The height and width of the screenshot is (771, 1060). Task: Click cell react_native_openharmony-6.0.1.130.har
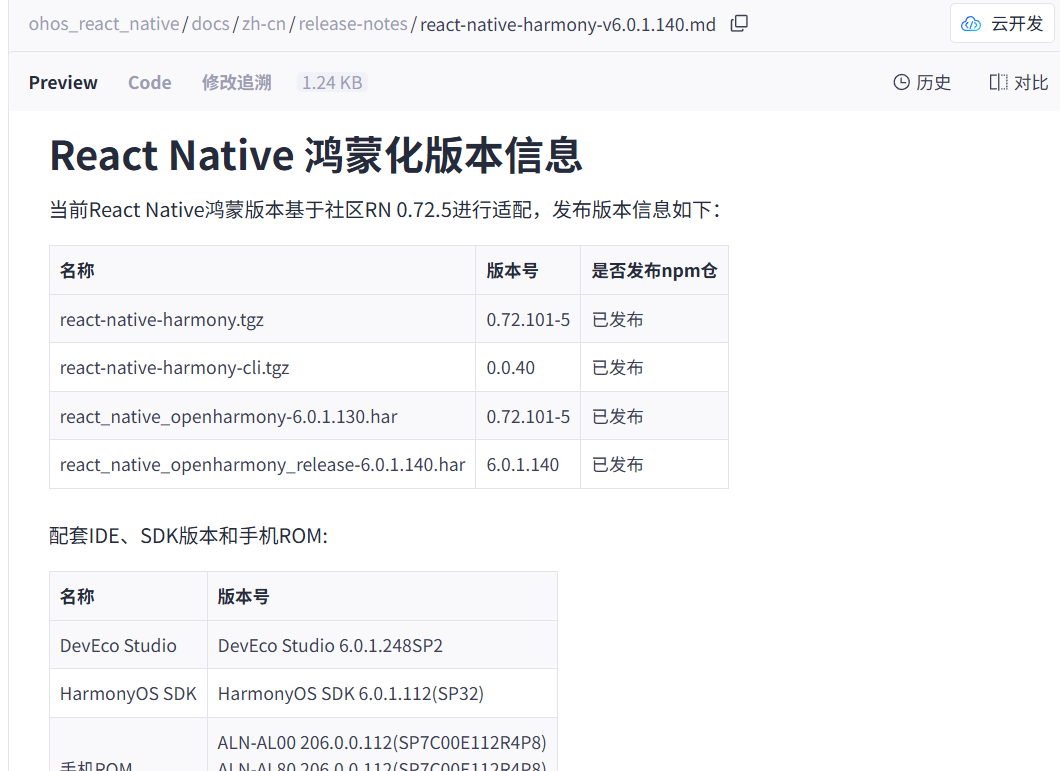262,416
